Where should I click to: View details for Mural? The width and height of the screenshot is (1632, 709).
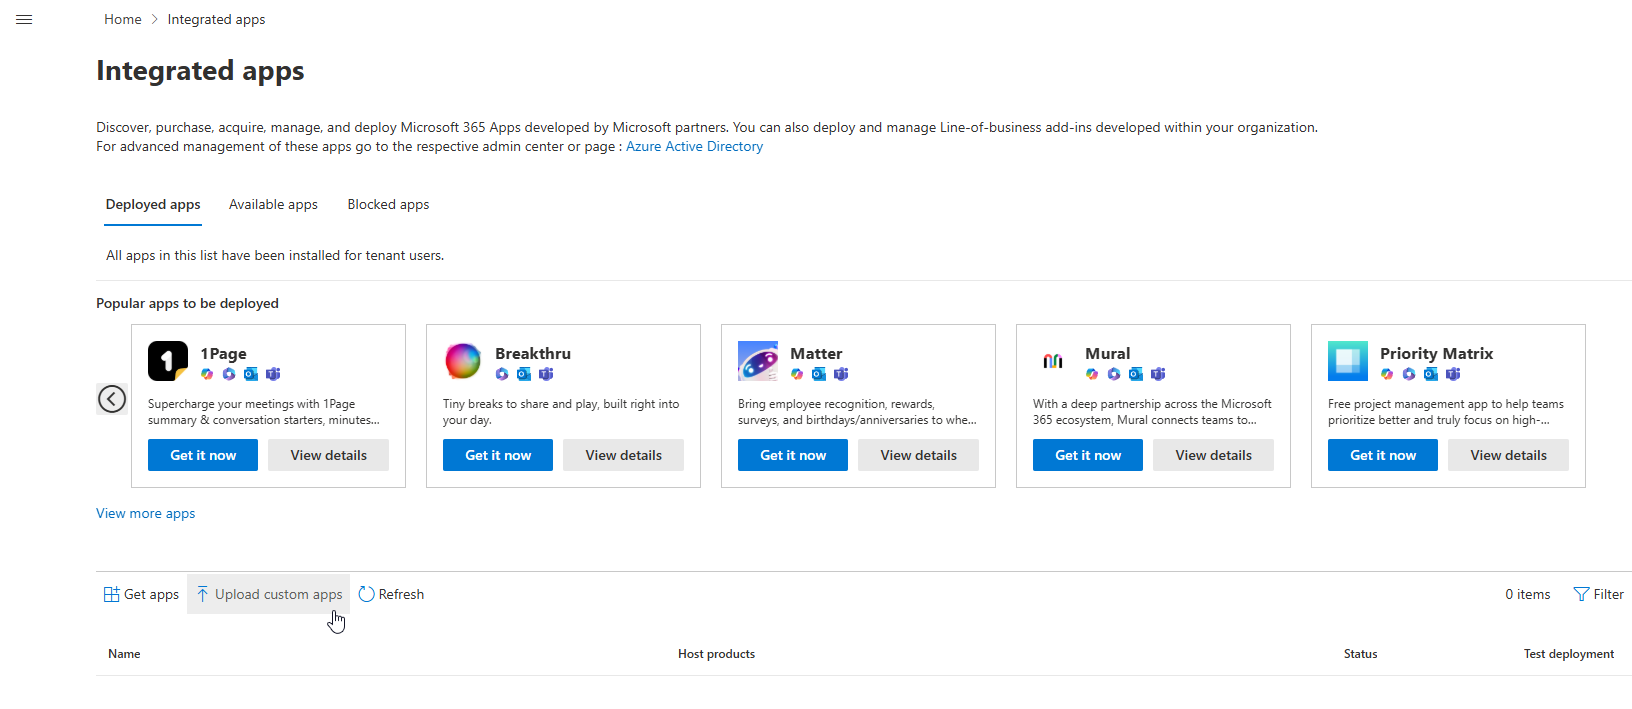click(x=1213, y=455)
